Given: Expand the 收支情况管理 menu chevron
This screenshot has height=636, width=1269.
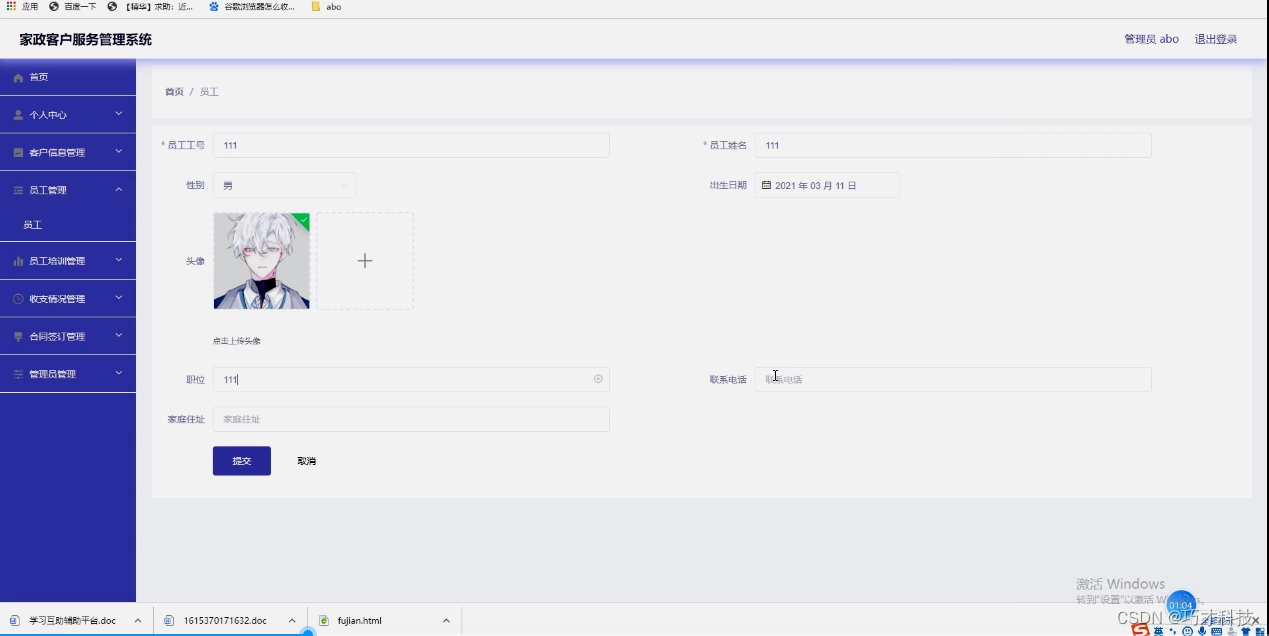Looking at the screenshot, I should click(119, 298).
